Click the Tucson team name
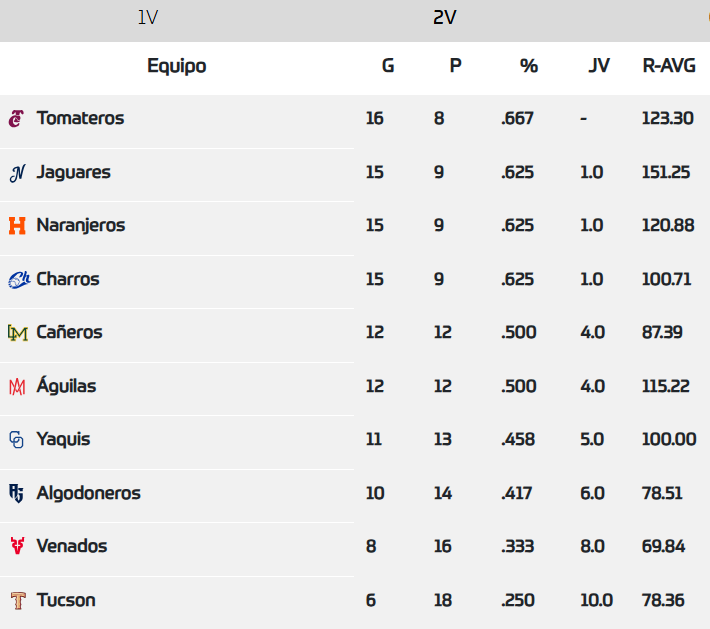Viewport: 710px width, 629px height. point(66,600)
